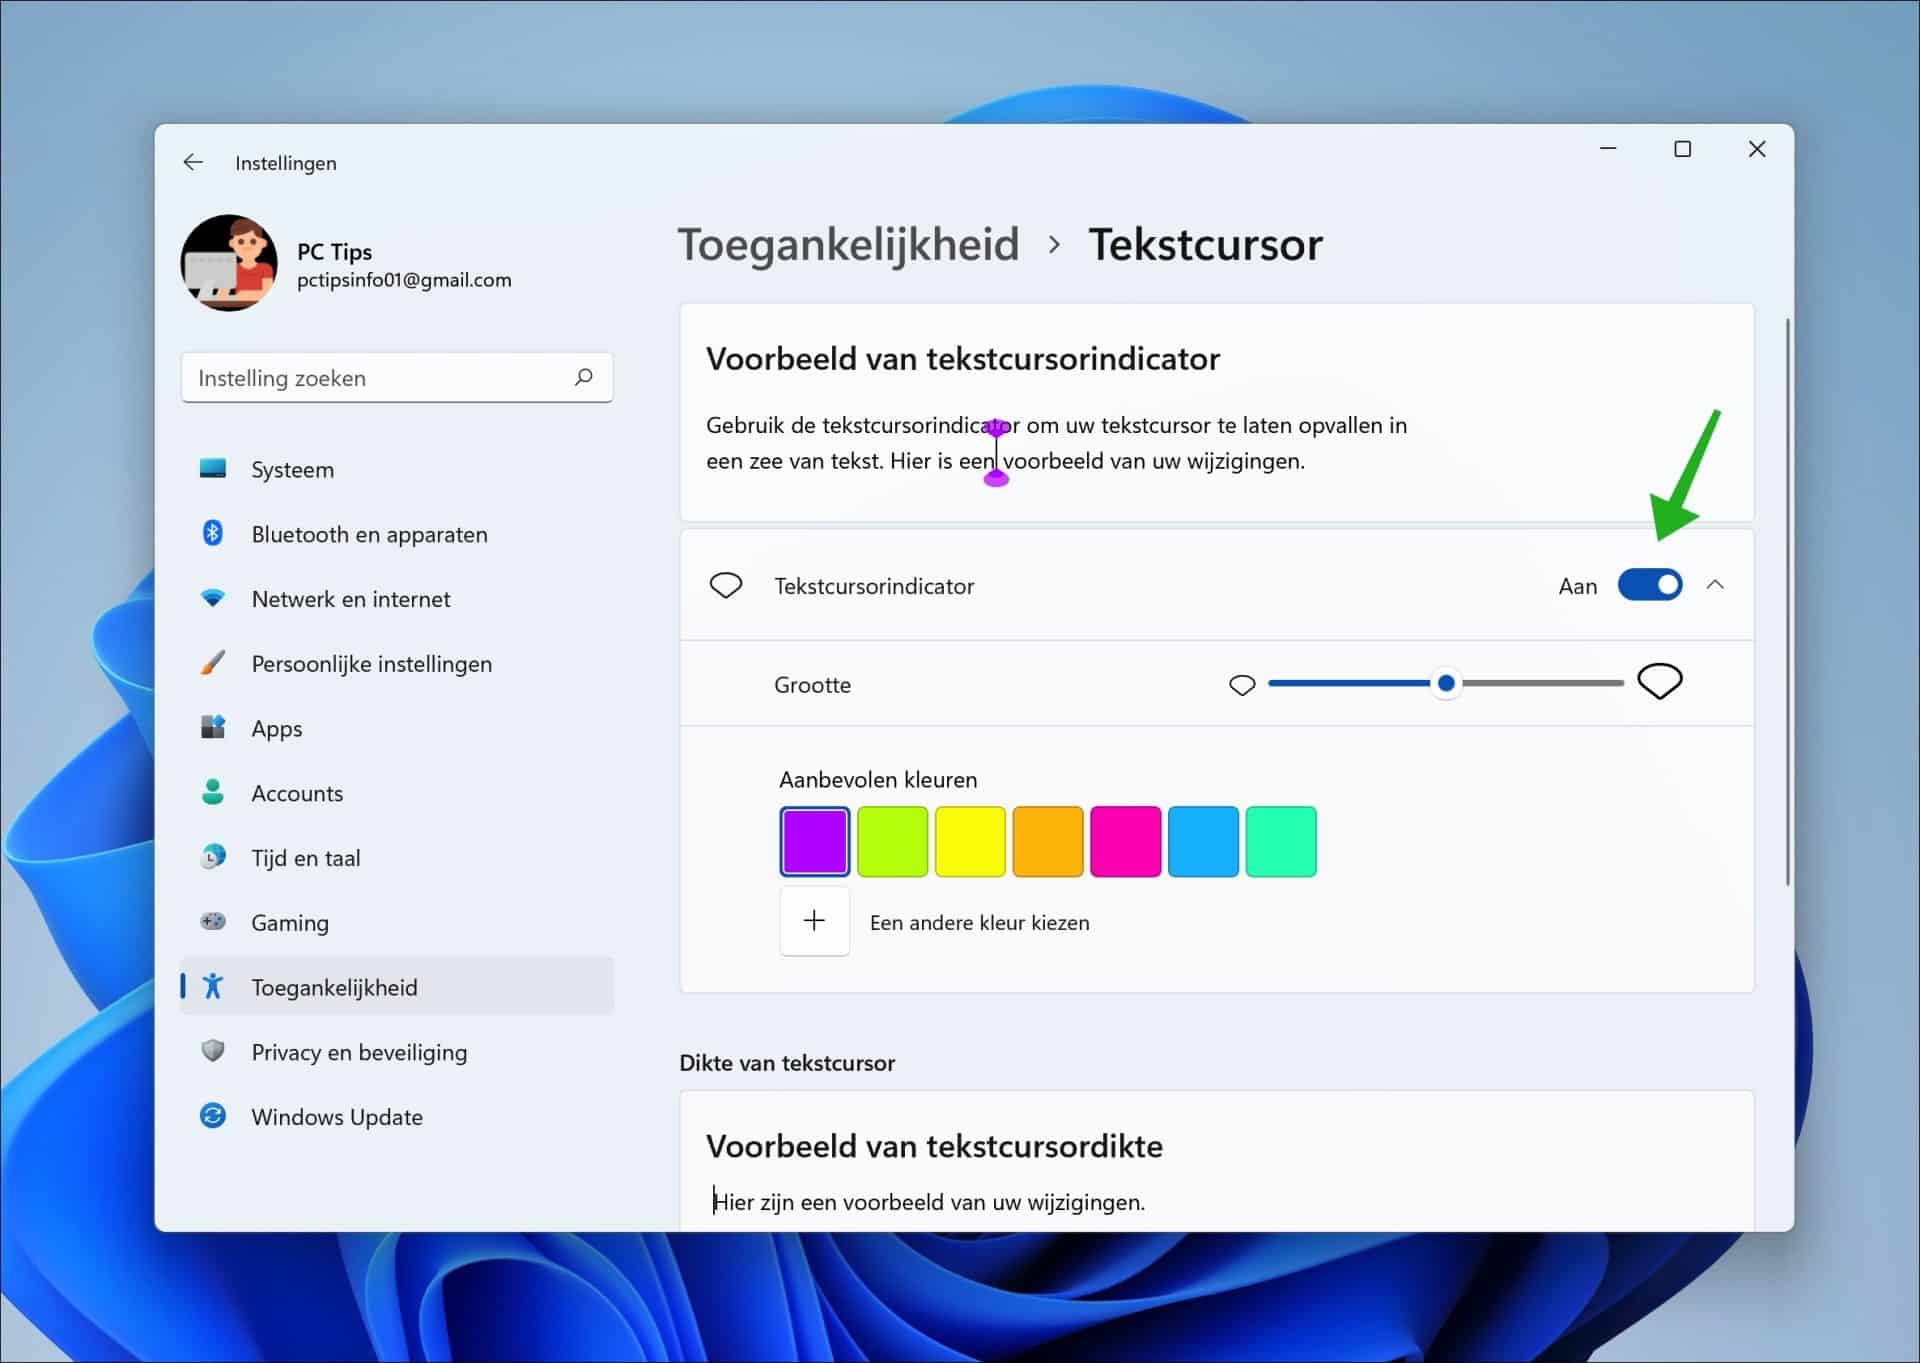Screen dimensions: 1920x1363
Task: Collapse the Tekstcursorindicator section chevron
Action: tap(1716, 585)
